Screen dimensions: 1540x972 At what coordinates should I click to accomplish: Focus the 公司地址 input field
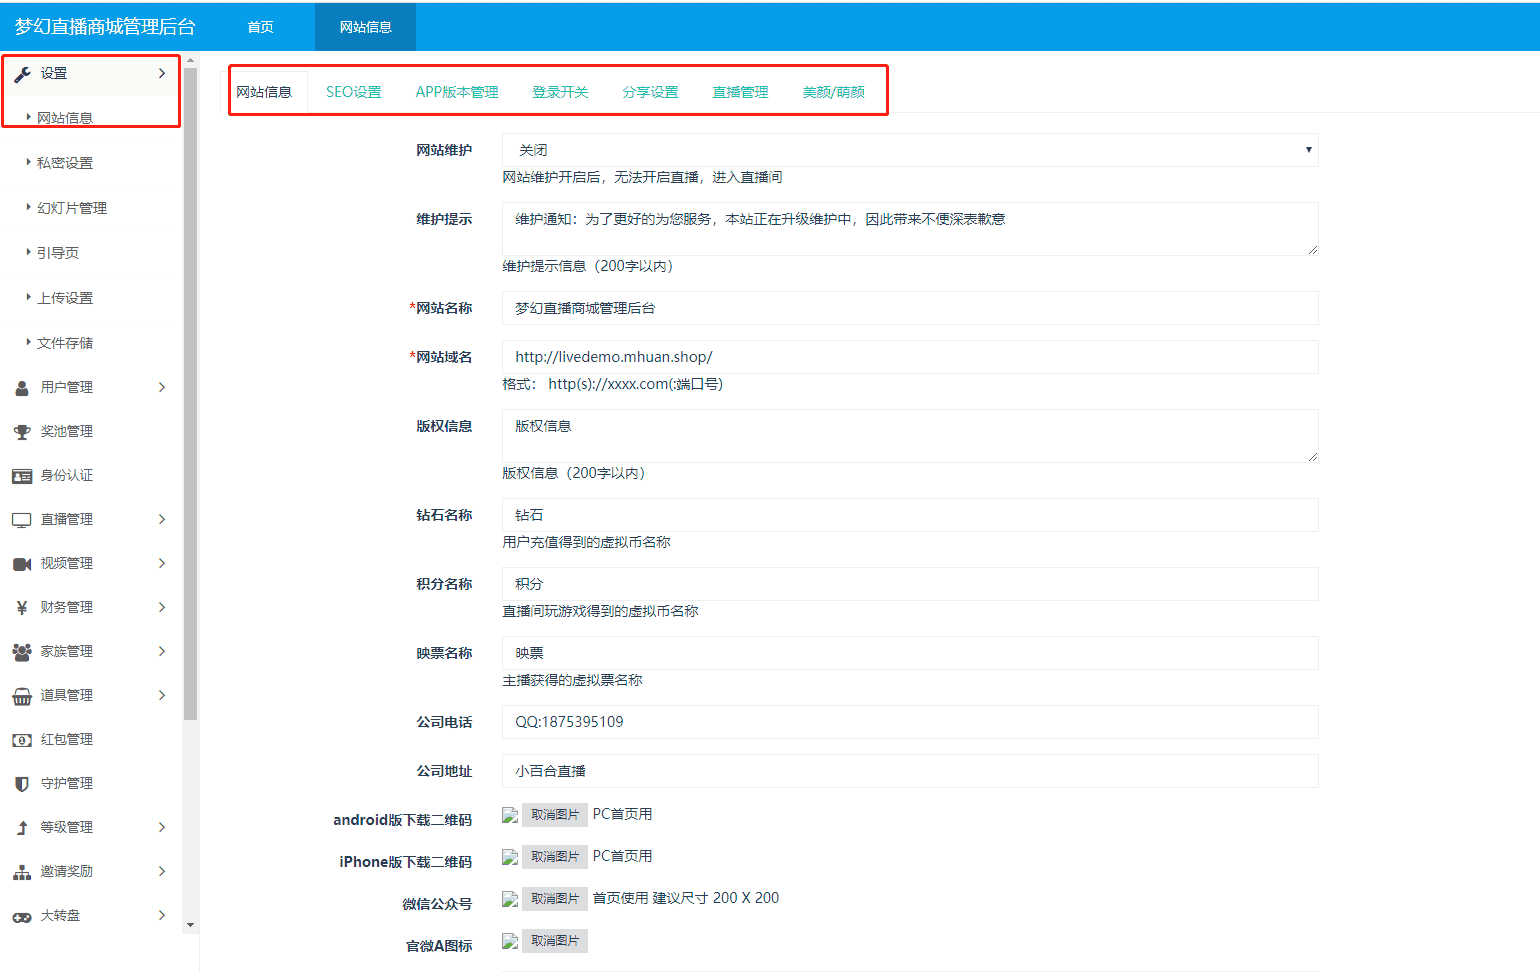[910, 771]
